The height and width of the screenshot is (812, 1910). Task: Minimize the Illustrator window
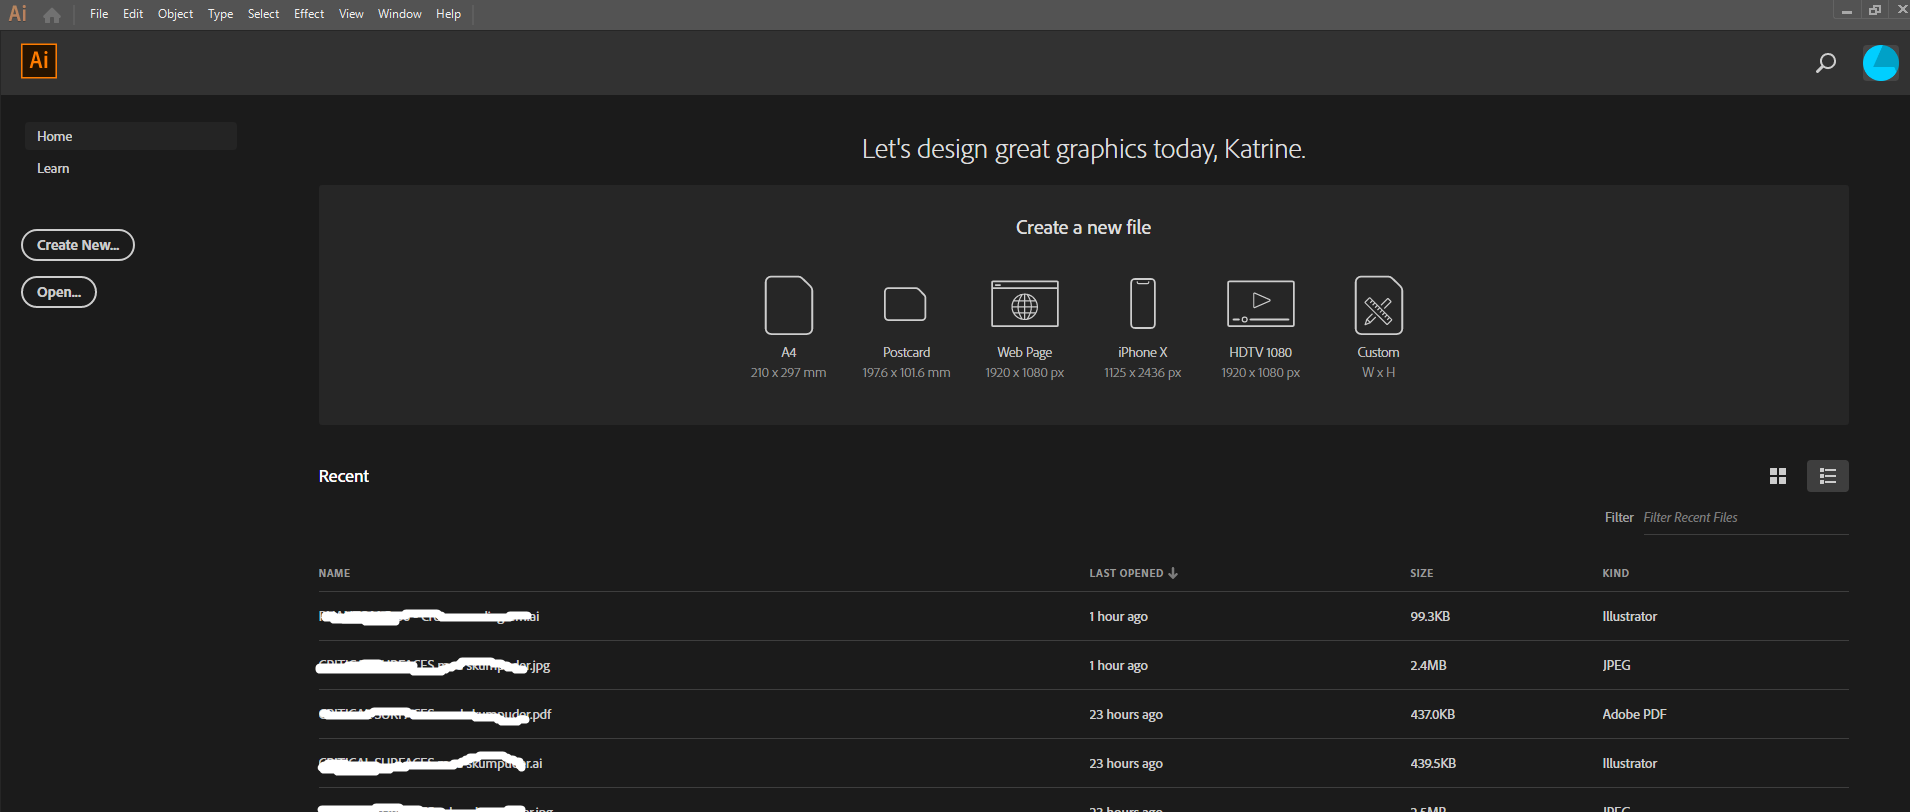1846,10
